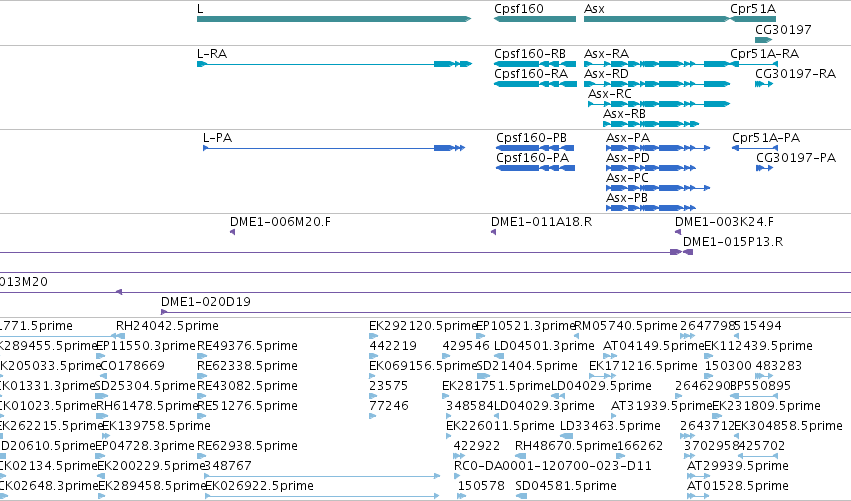Click the Asx-RA transcript glyph

(x=657, y=64)
